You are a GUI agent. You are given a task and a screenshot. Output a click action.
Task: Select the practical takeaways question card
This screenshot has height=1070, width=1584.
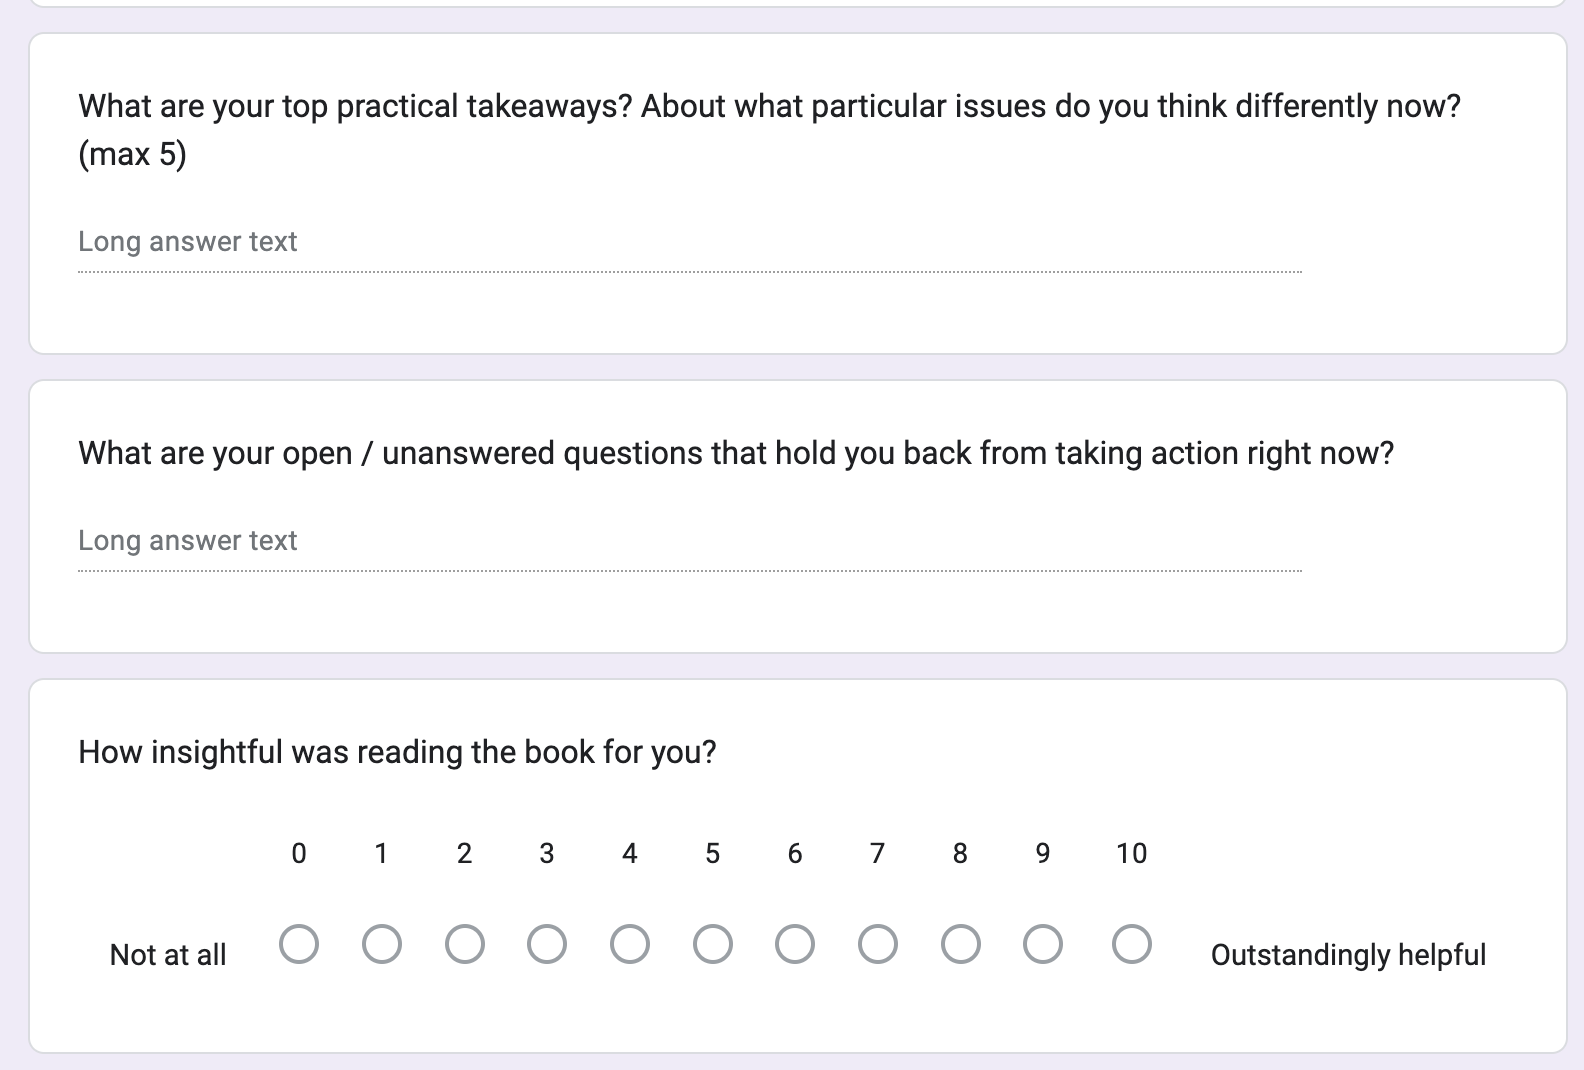coord(790,190)
